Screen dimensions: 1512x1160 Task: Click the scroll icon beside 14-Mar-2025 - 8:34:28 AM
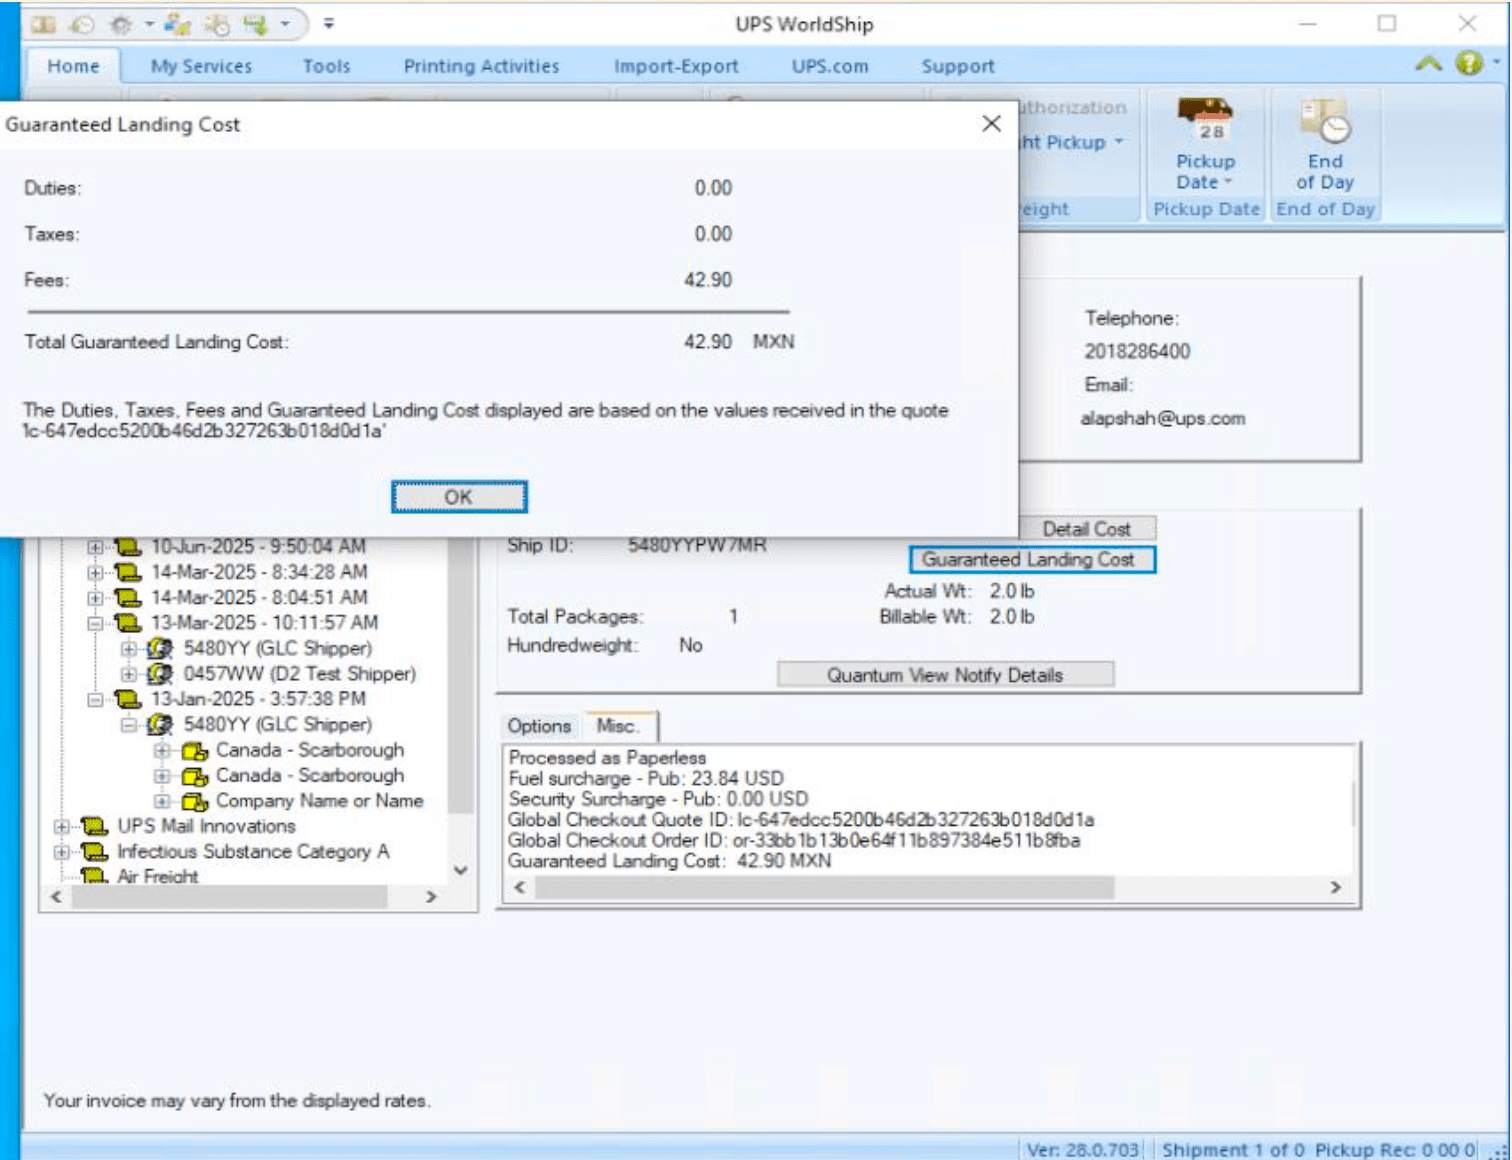coord(127,572)
